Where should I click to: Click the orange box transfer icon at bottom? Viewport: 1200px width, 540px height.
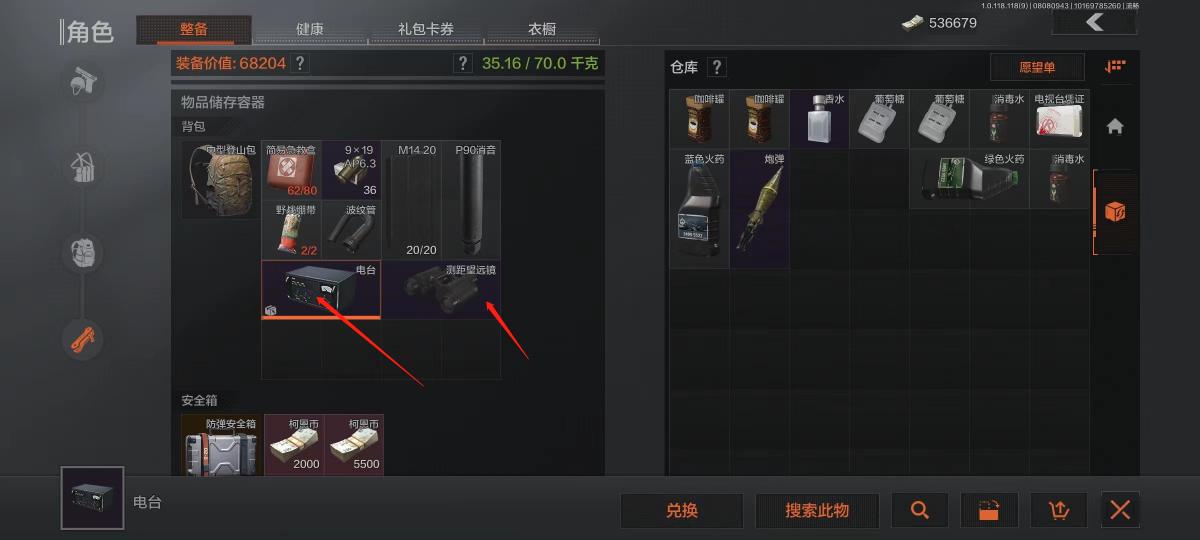(989, 510)
